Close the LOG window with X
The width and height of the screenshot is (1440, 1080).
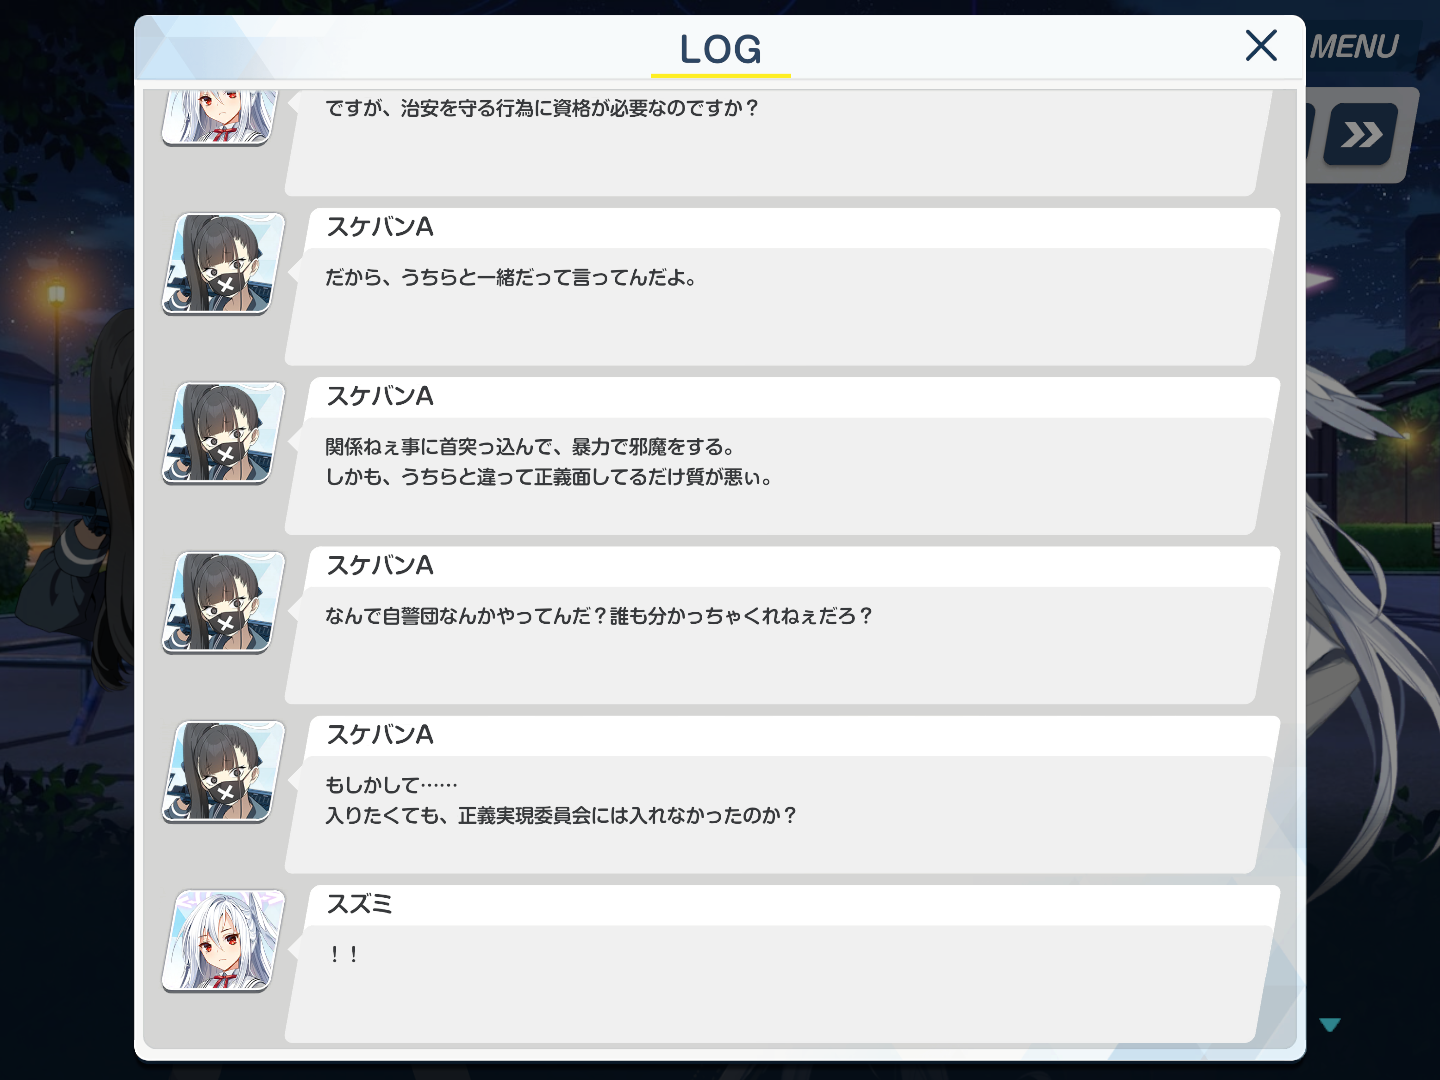[x=1261, y=45]
